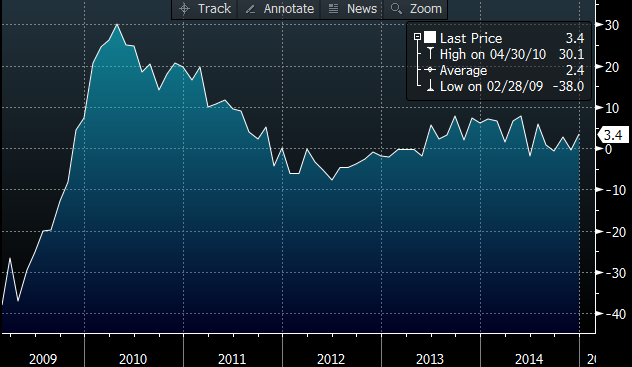Click the 2012 x-axis label
The height and width of the screenshot is (367, 632).
click(x=331, y=359)
